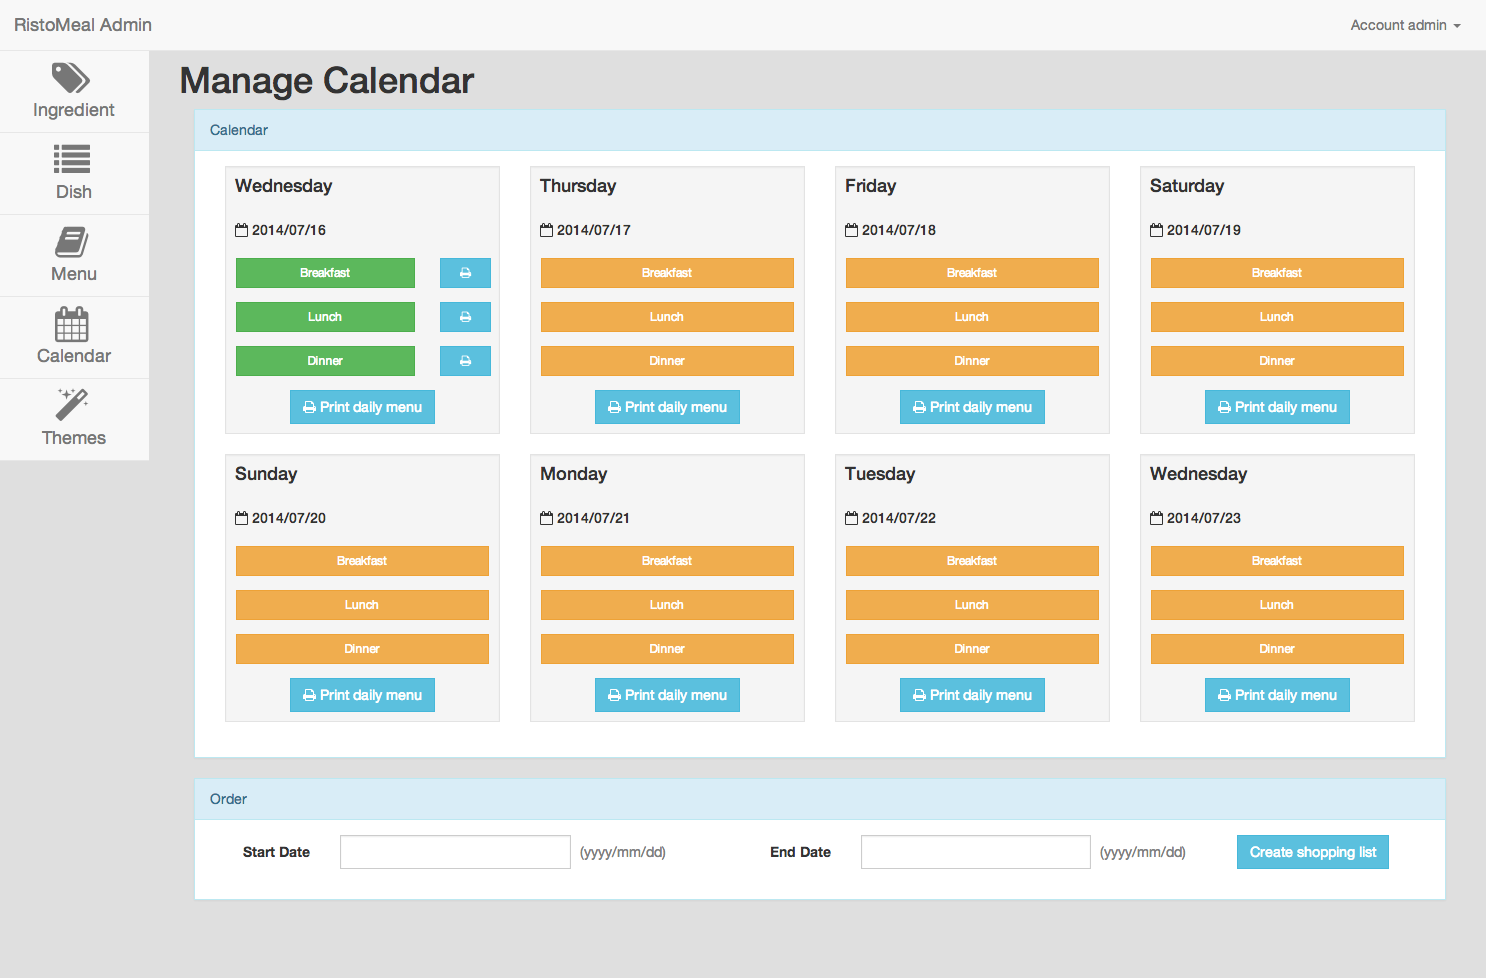
Task: Click the Start Date input field
Action: pyautogui.click(x=455, y=851)
